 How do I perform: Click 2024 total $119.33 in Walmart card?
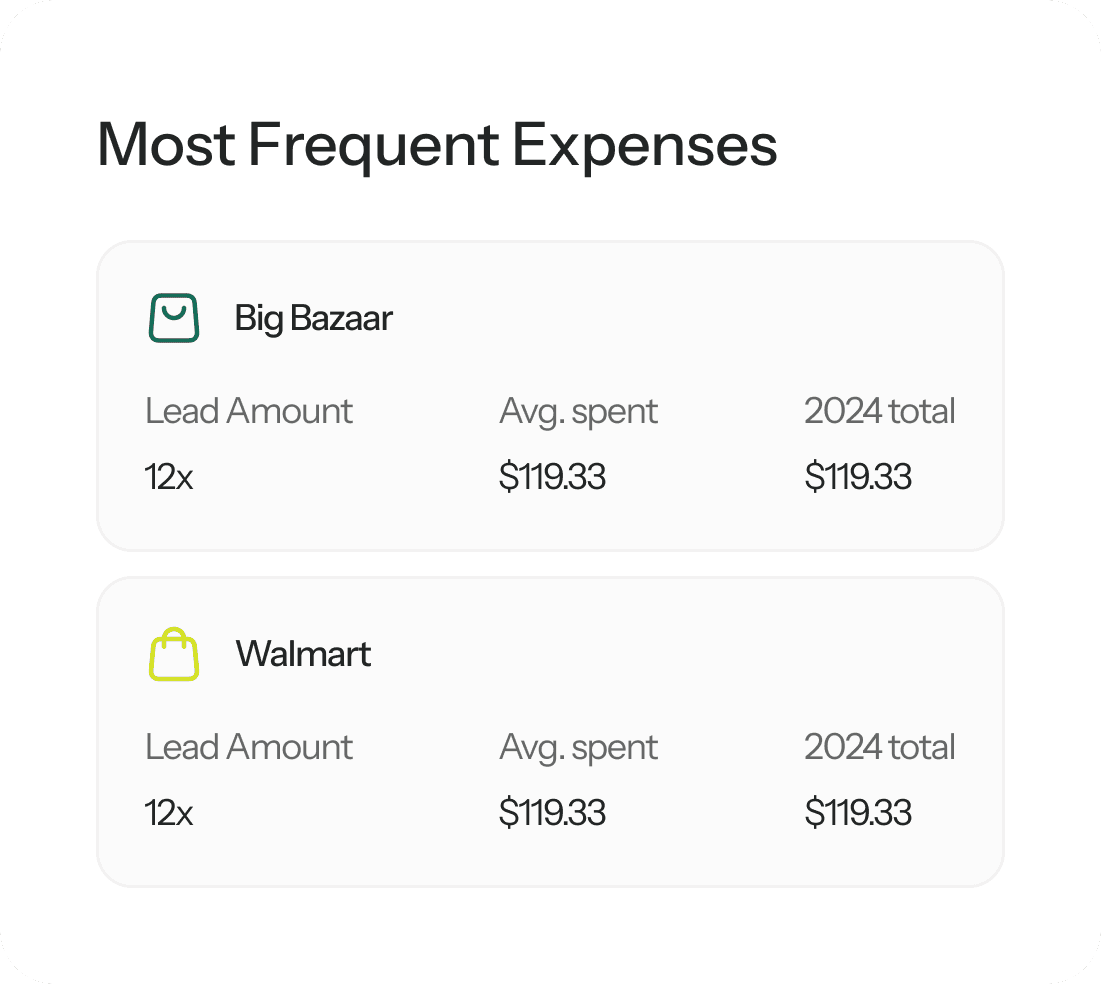click(858, 813)
